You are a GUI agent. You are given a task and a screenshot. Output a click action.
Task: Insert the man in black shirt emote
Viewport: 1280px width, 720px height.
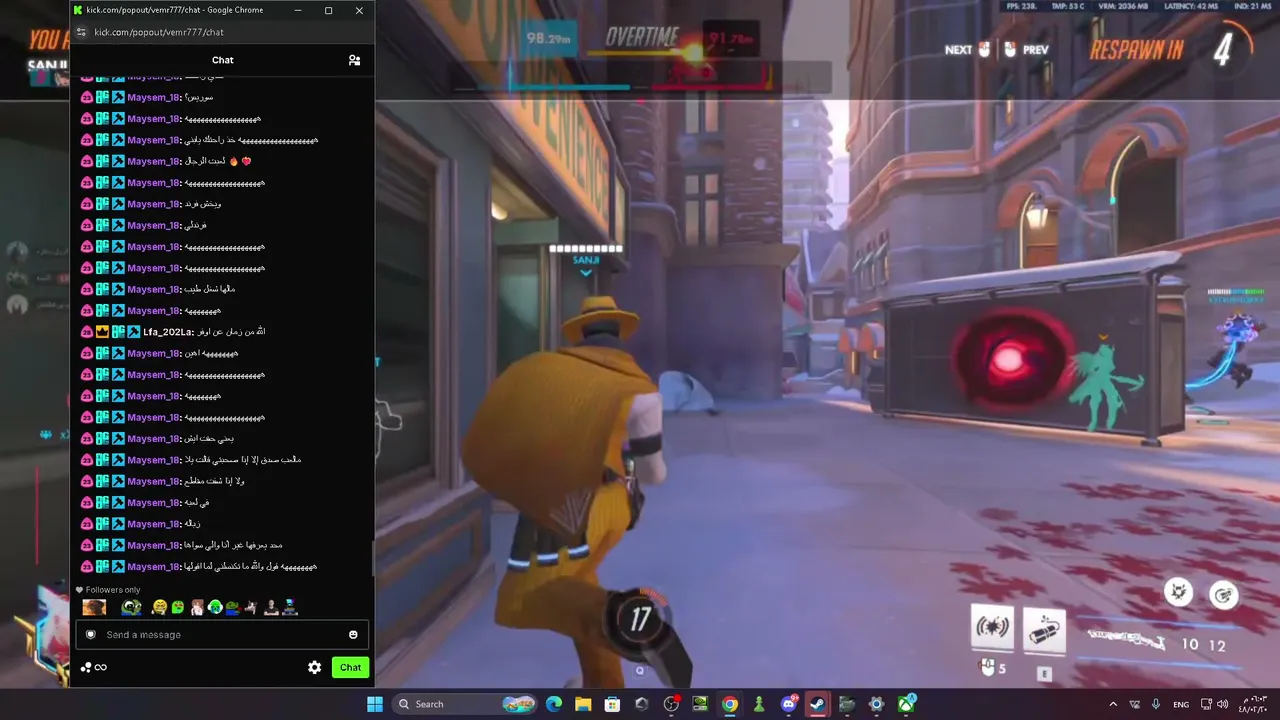[x=271, y=607]
